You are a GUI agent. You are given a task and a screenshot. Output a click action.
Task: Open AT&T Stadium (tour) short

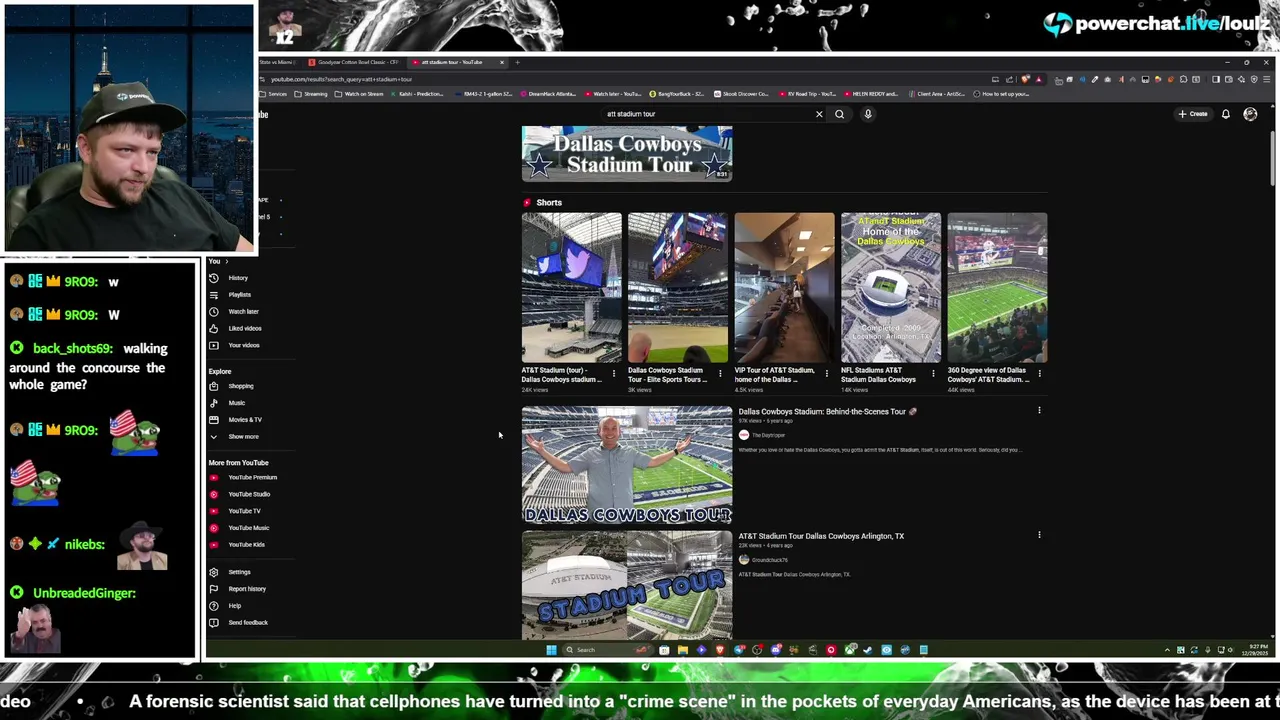pos(571,287)
